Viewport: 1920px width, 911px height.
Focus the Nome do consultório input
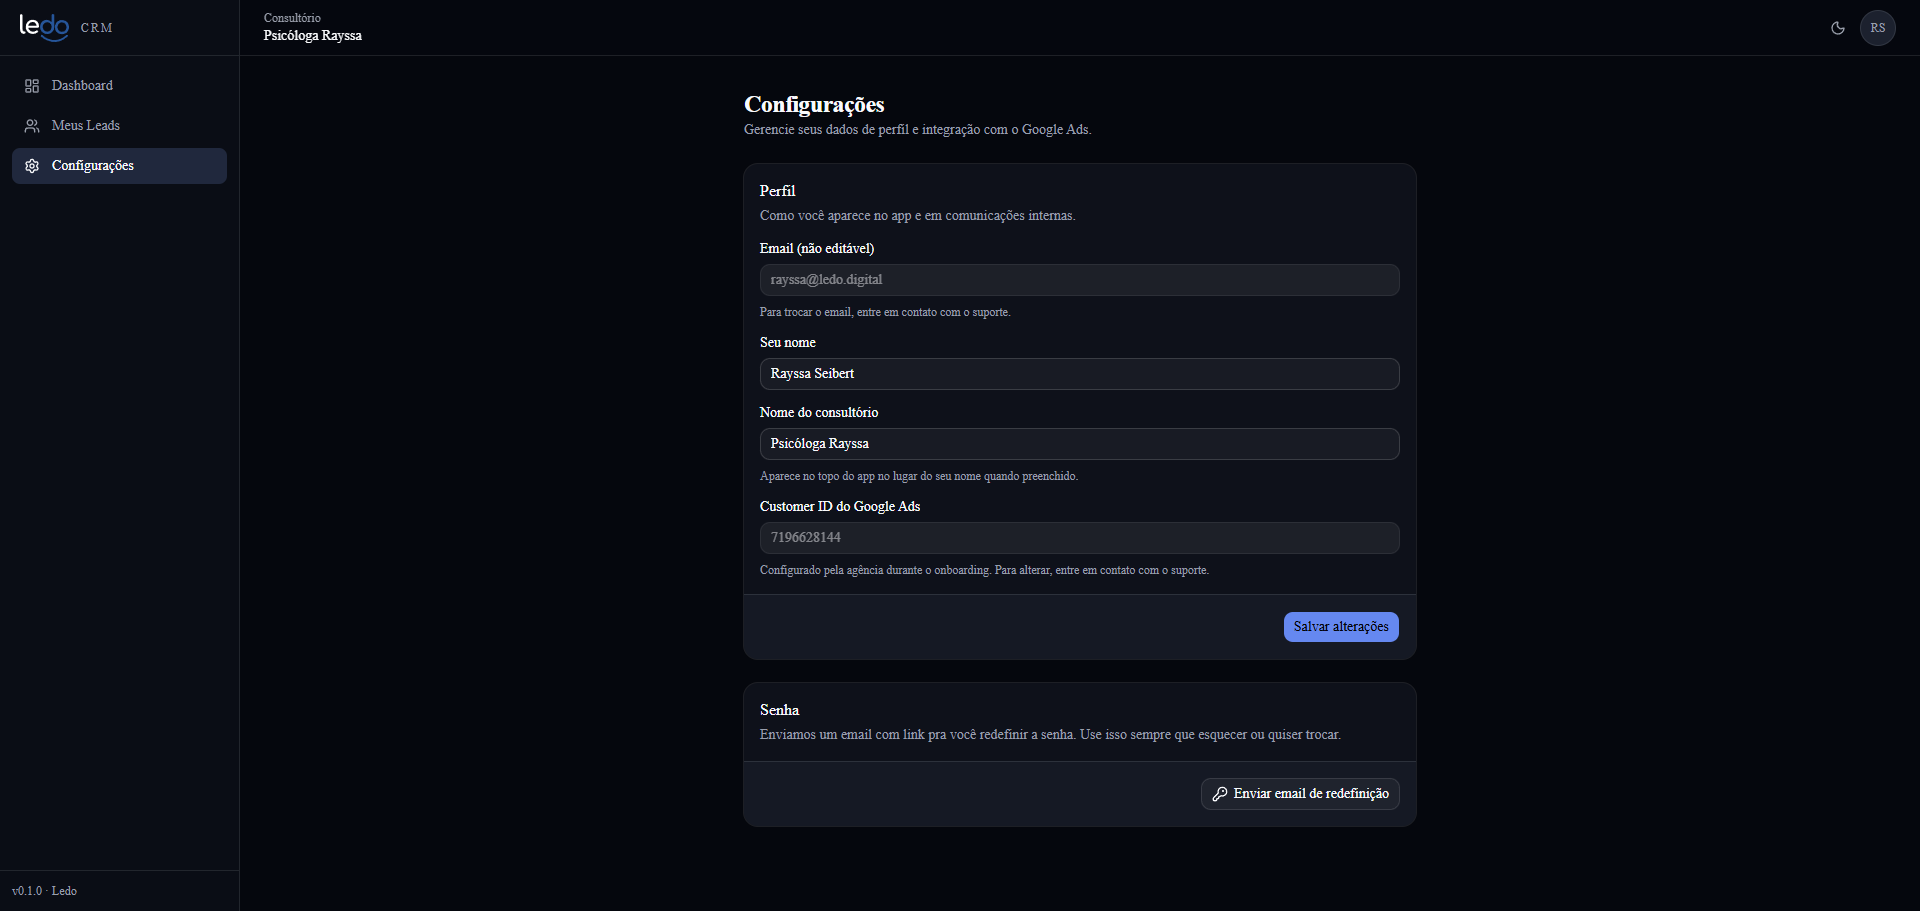click(x=1079, y=444)
